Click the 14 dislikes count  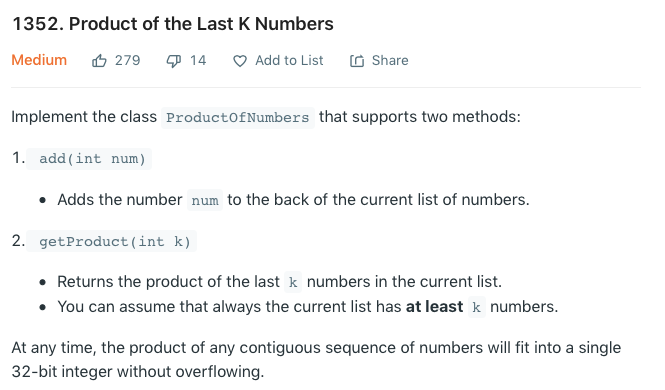[198, 61]
